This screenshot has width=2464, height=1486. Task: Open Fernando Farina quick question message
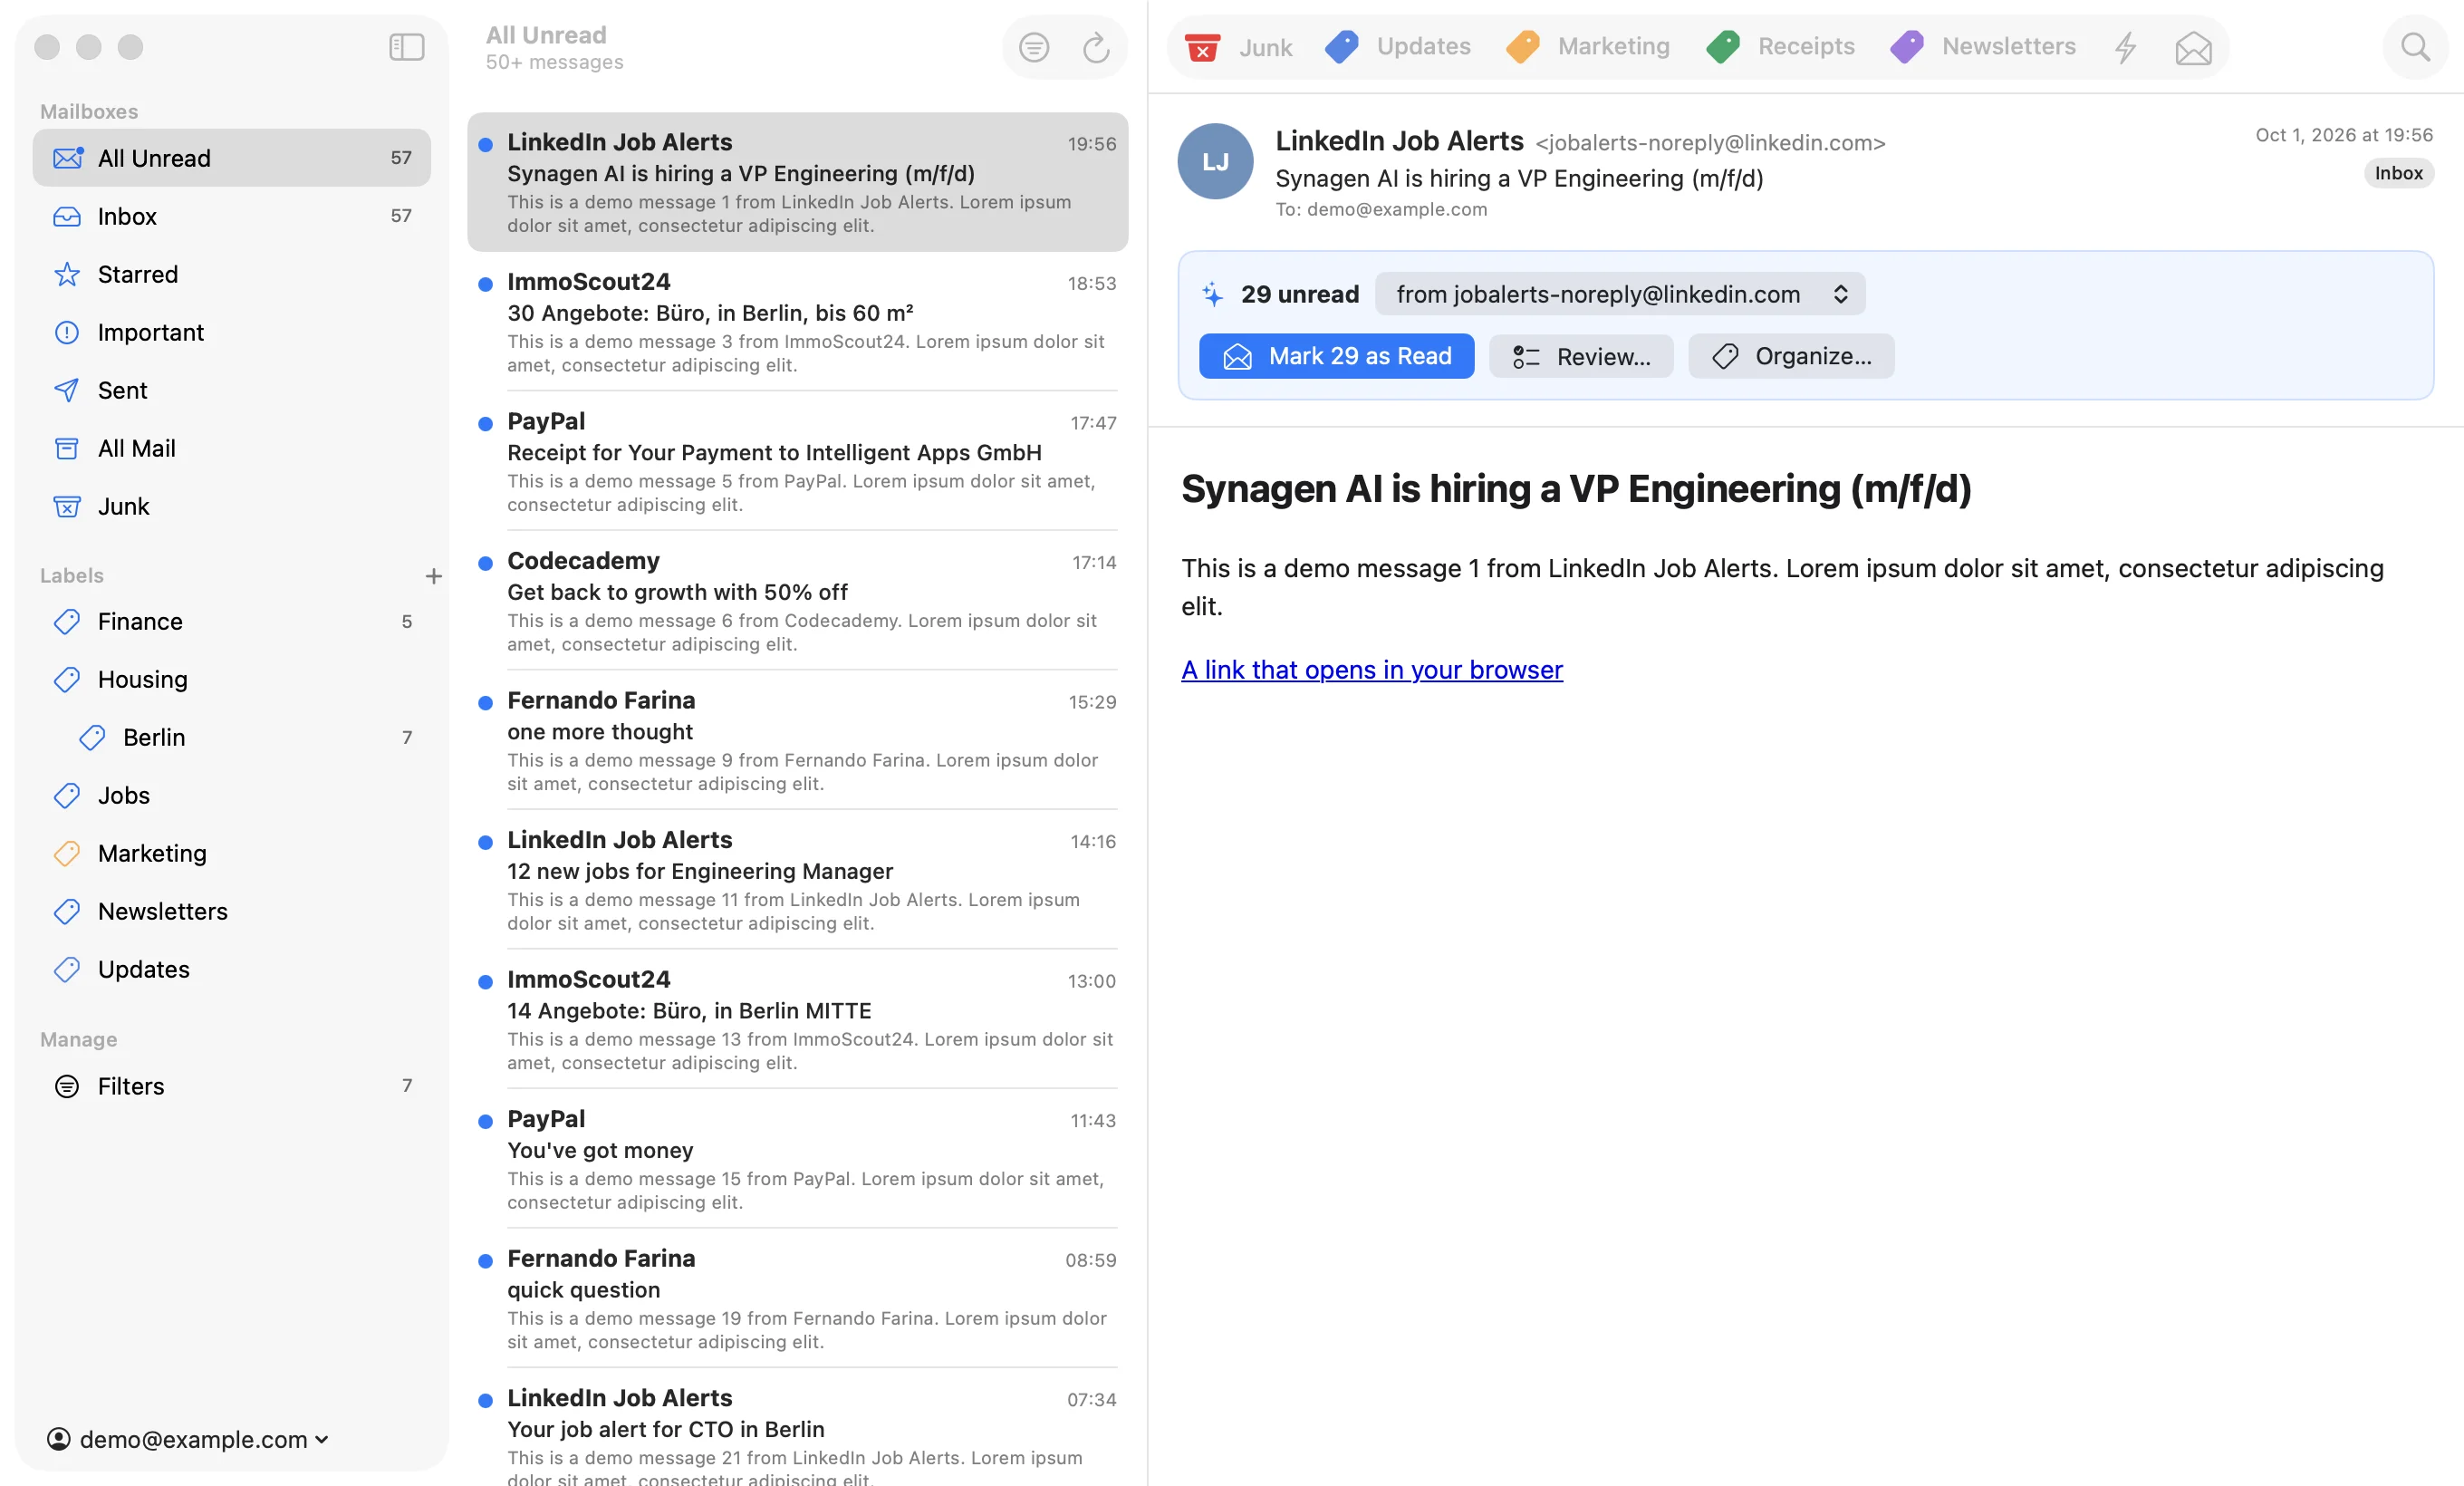pyautogui.click(x=798, y=1299)
